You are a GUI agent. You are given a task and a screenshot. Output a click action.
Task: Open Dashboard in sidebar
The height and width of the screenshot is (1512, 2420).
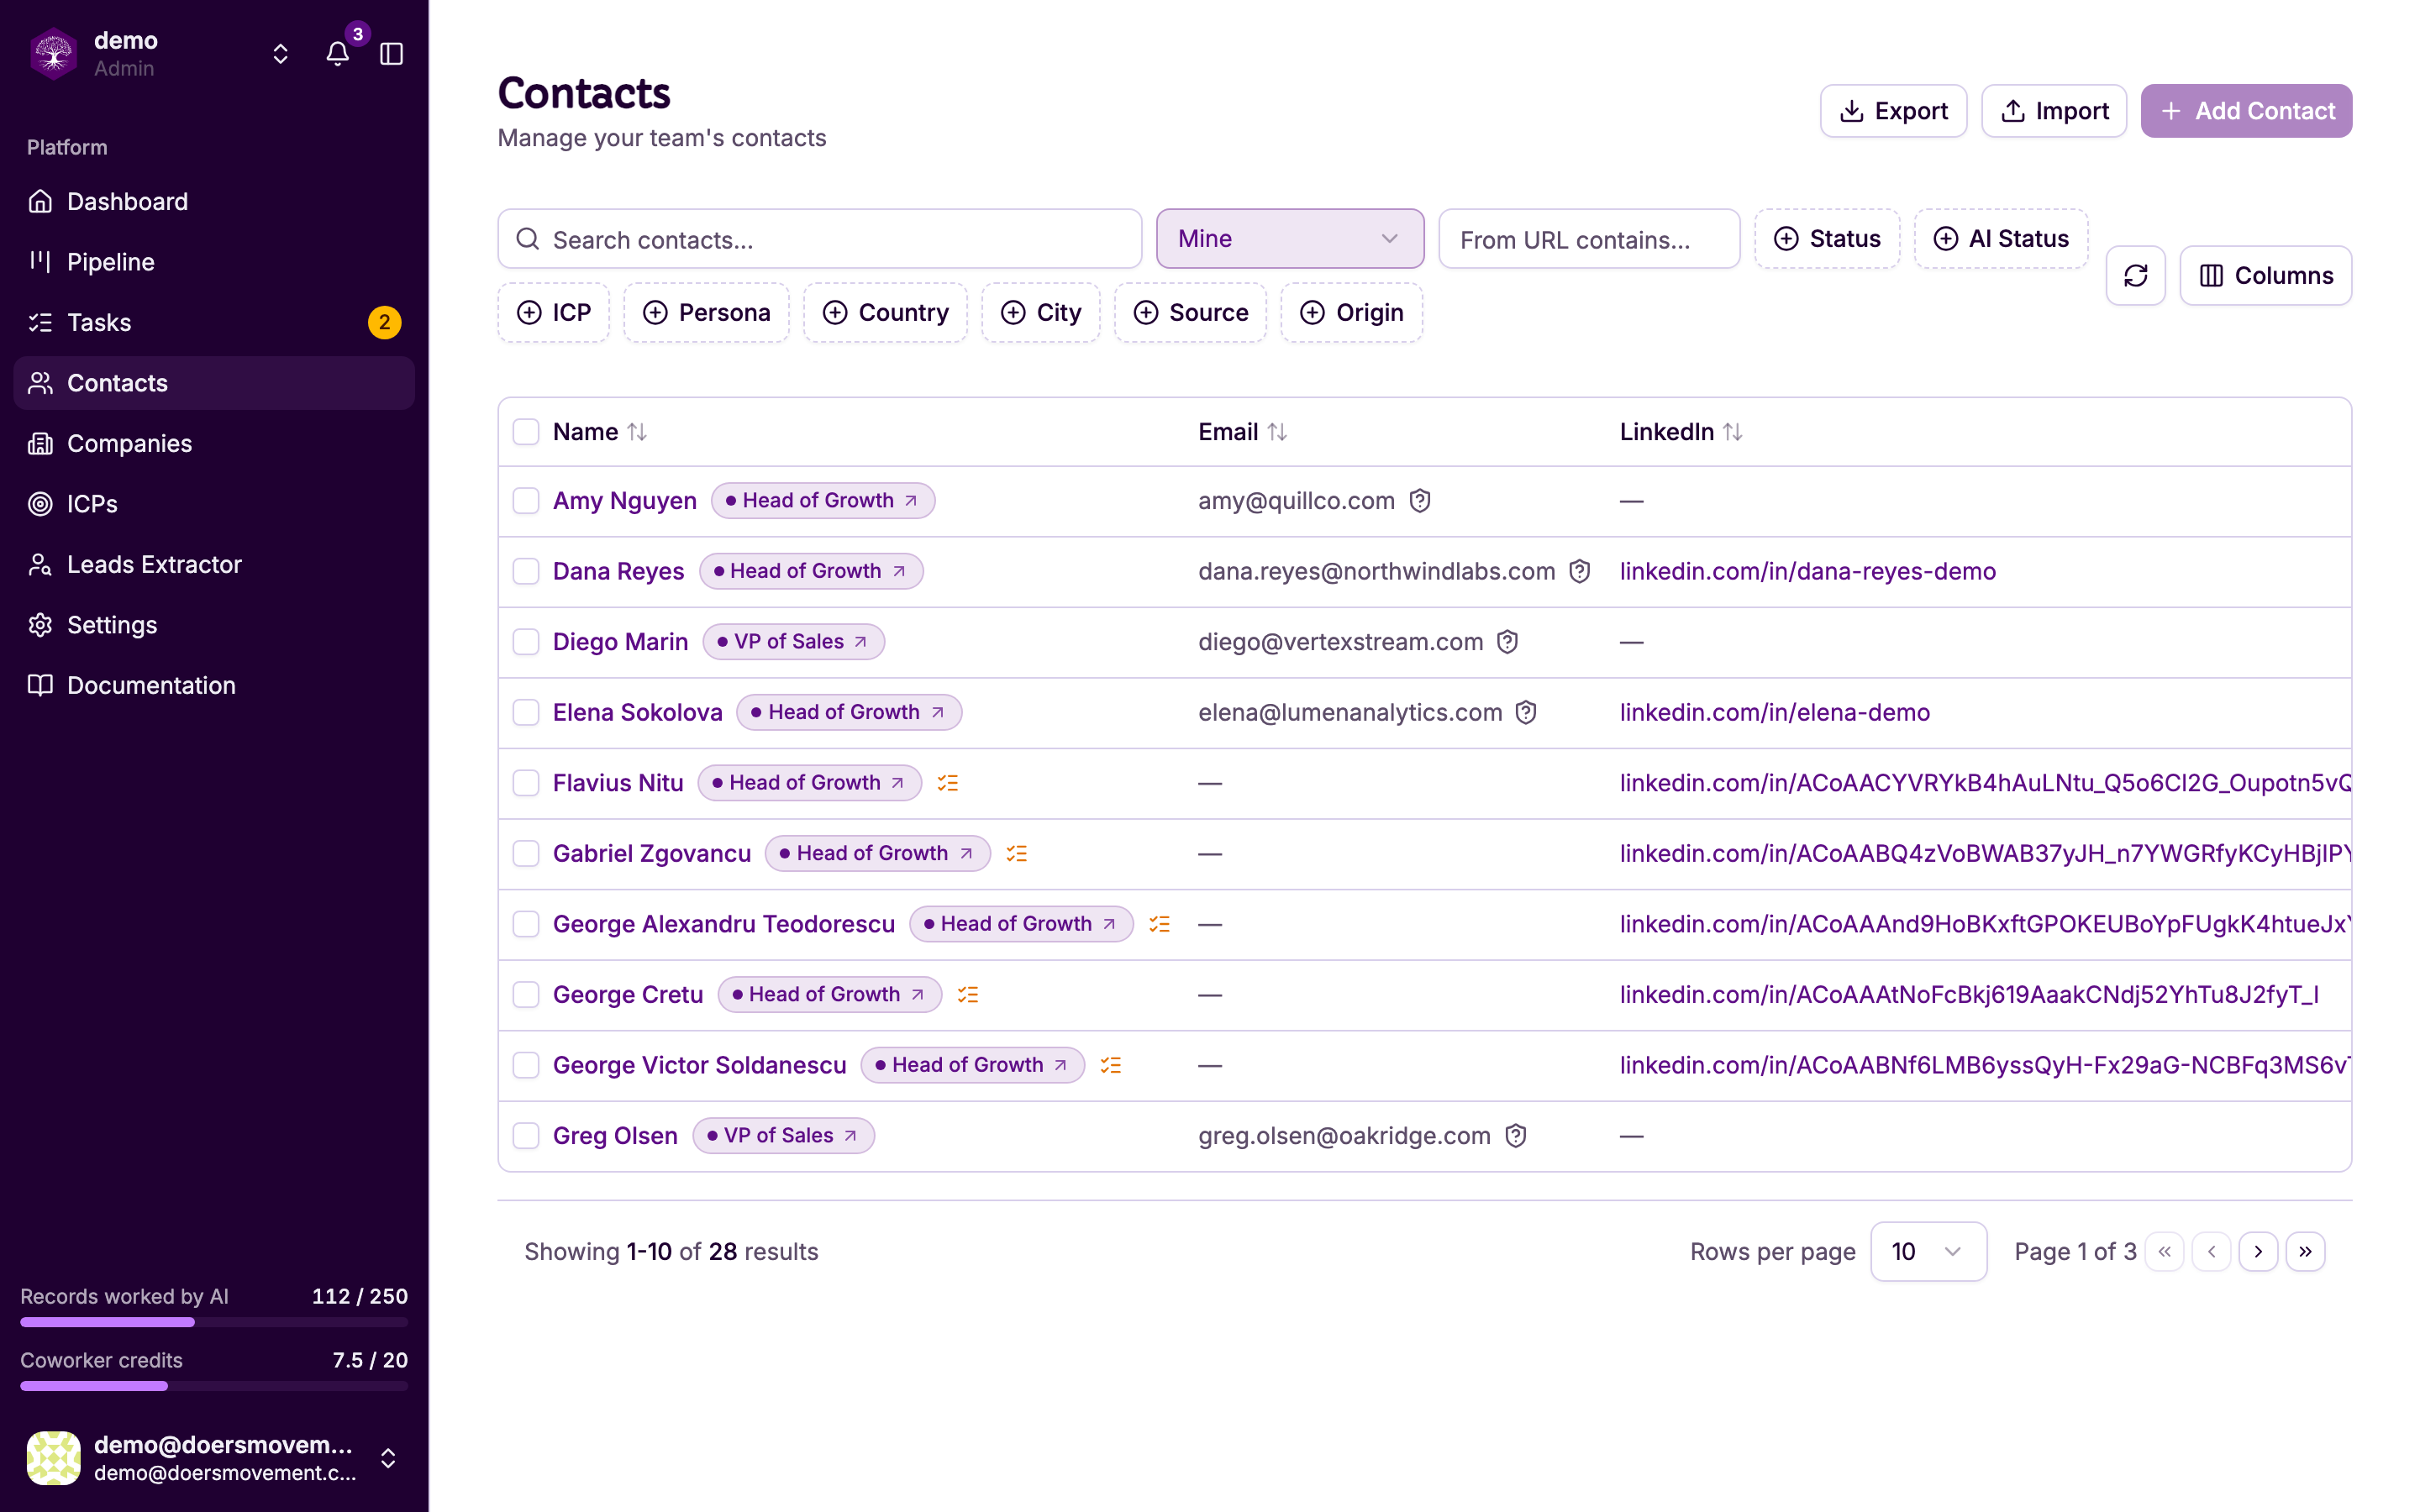[x=214, y=201]
